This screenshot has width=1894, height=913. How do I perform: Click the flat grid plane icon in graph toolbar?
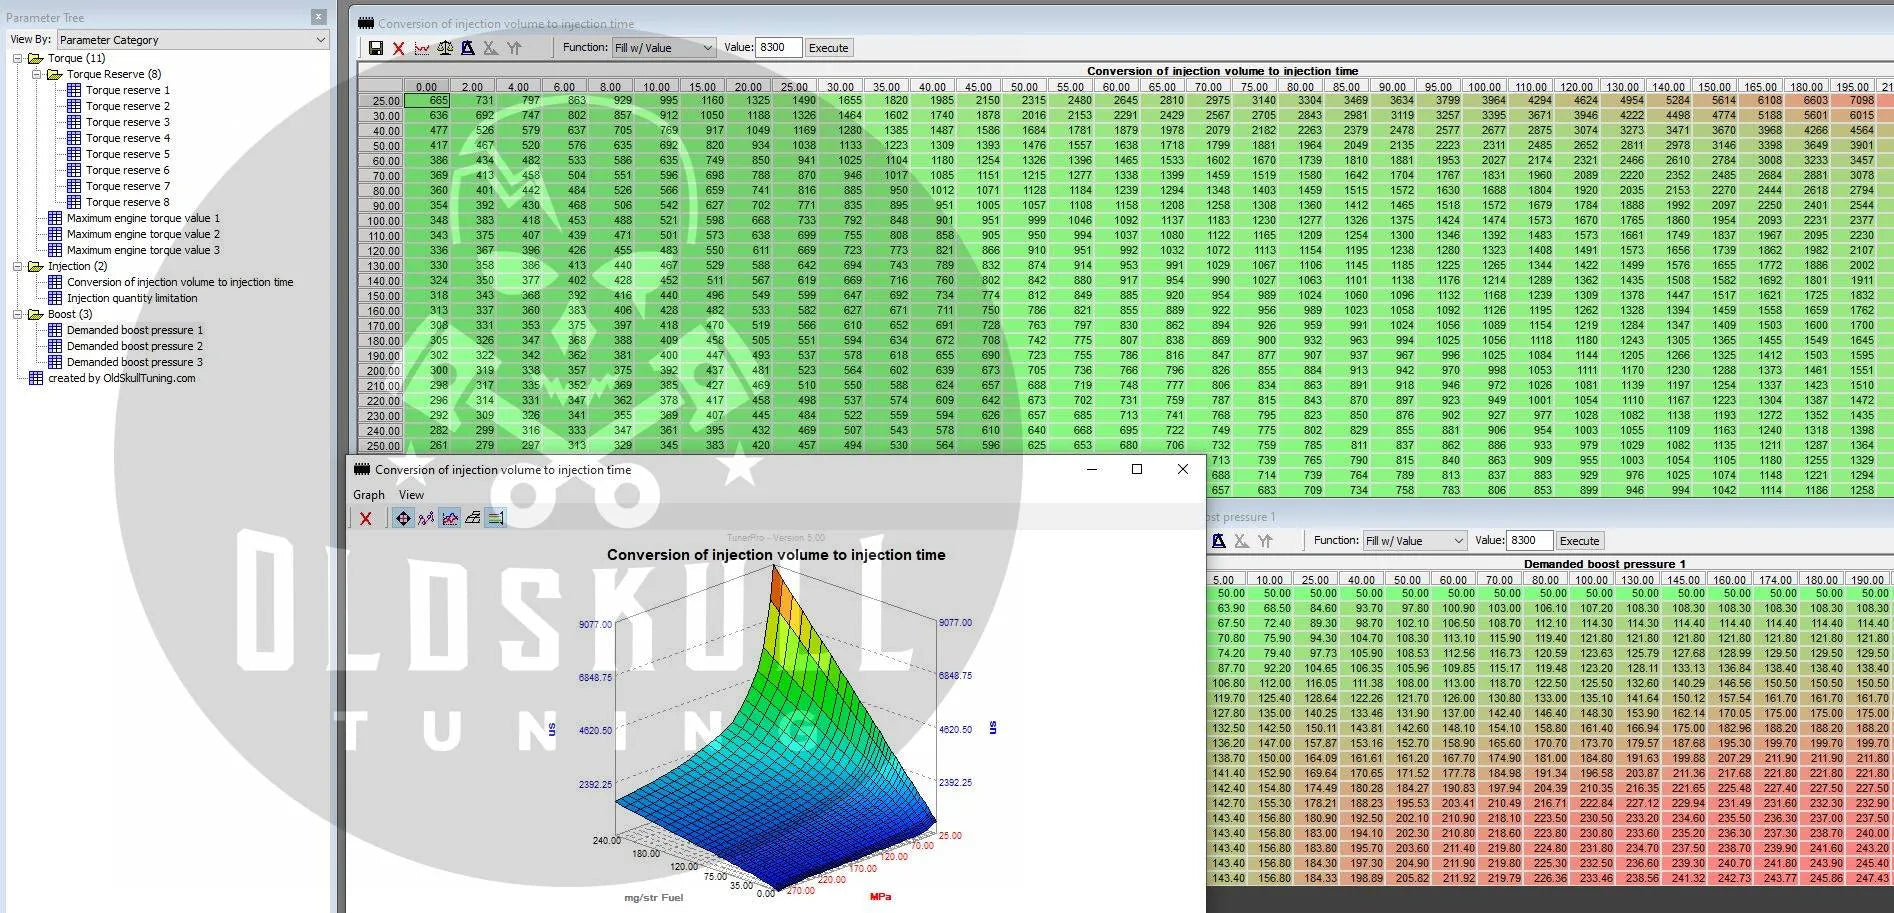(473, 518)
